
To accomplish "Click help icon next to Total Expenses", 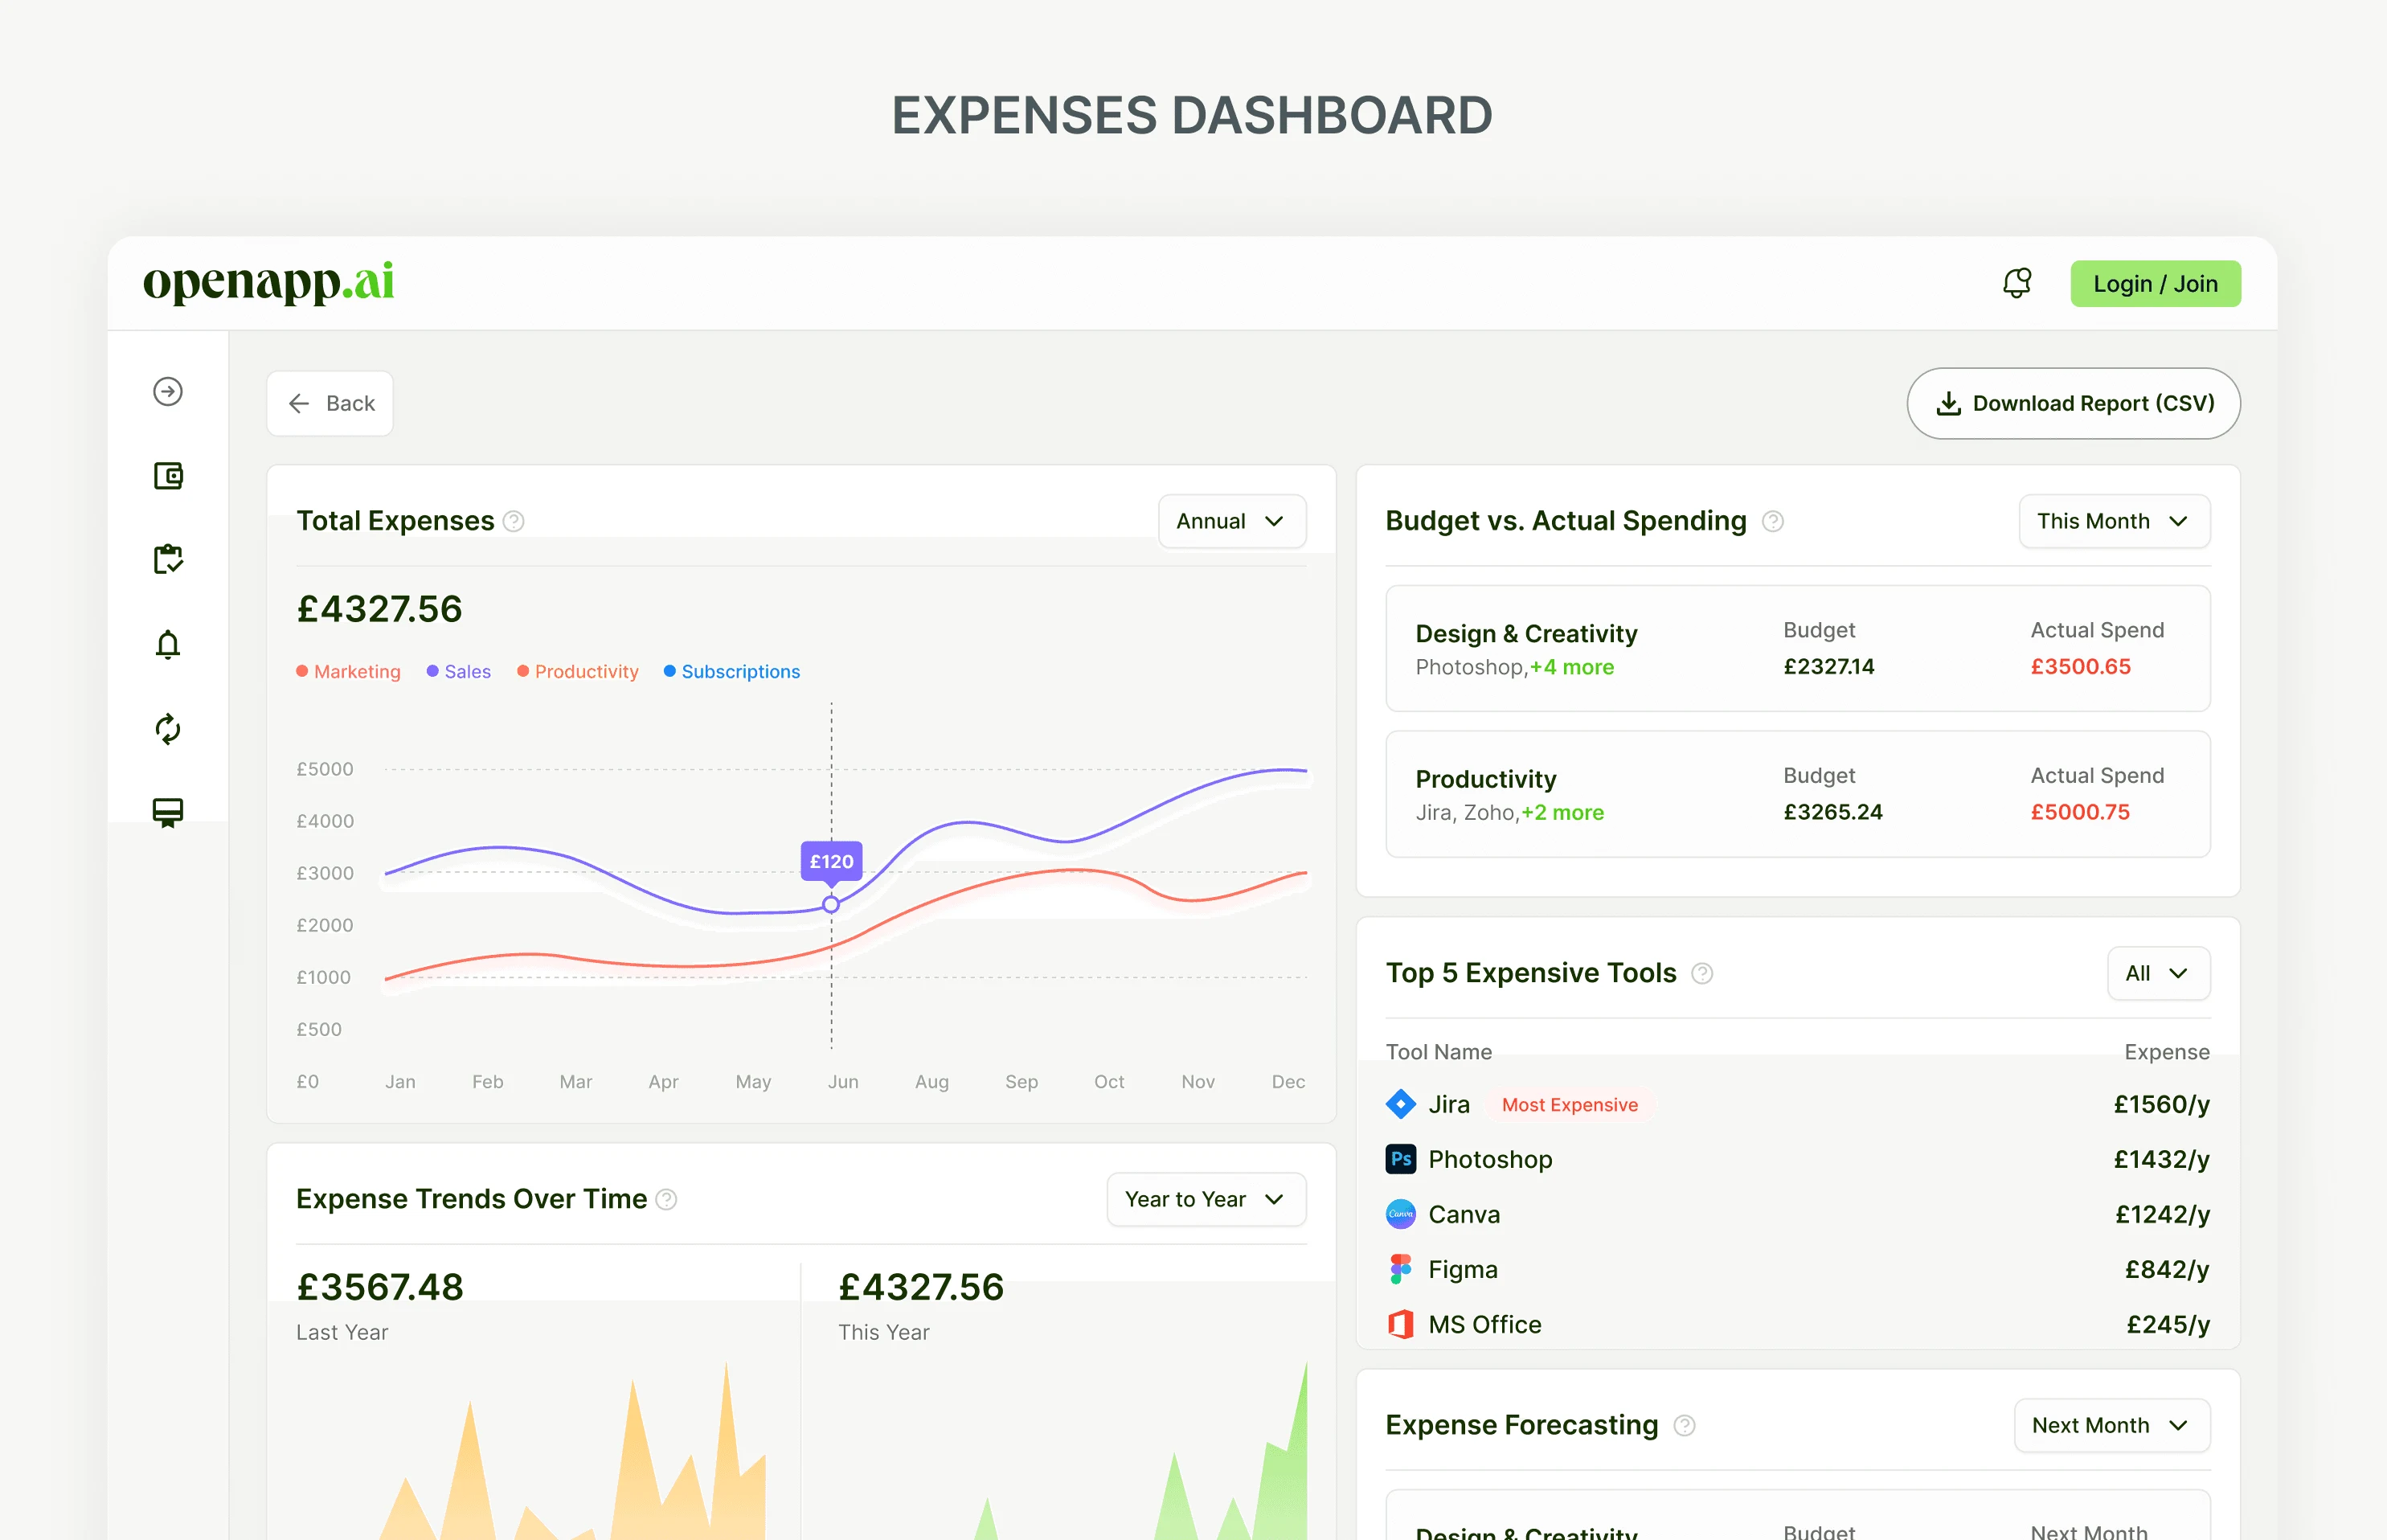I will coord(514,521).
